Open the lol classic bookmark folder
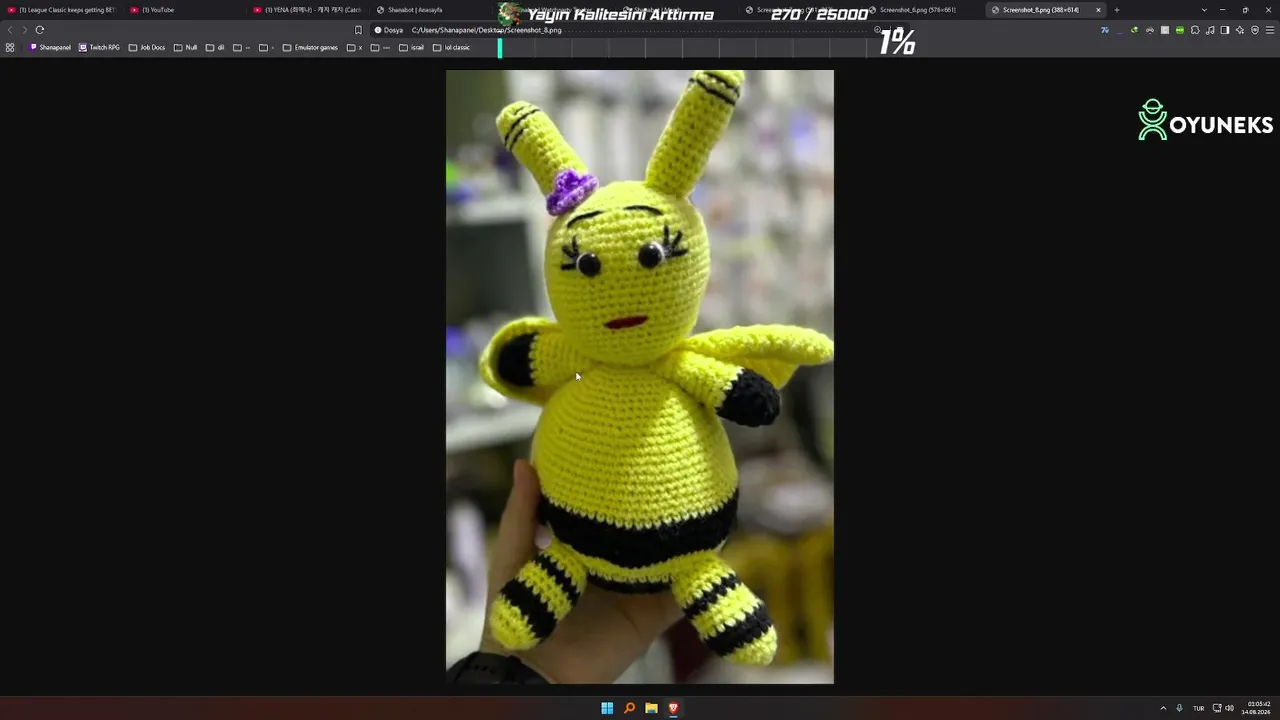This screenshot has width=1280, height=720. point(451,47)
